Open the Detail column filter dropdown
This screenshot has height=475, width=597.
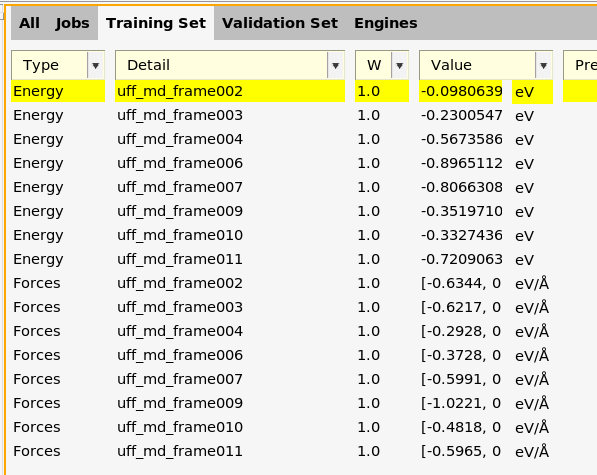[335, 65]
